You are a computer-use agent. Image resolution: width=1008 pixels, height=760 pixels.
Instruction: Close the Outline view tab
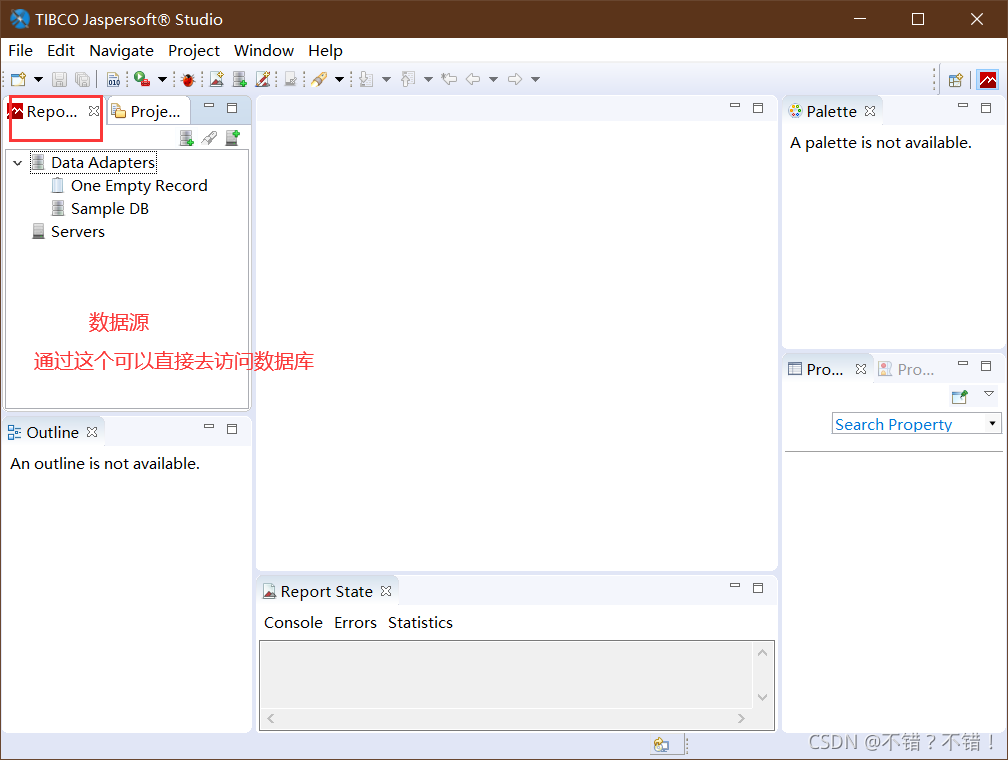pos(92,432)
